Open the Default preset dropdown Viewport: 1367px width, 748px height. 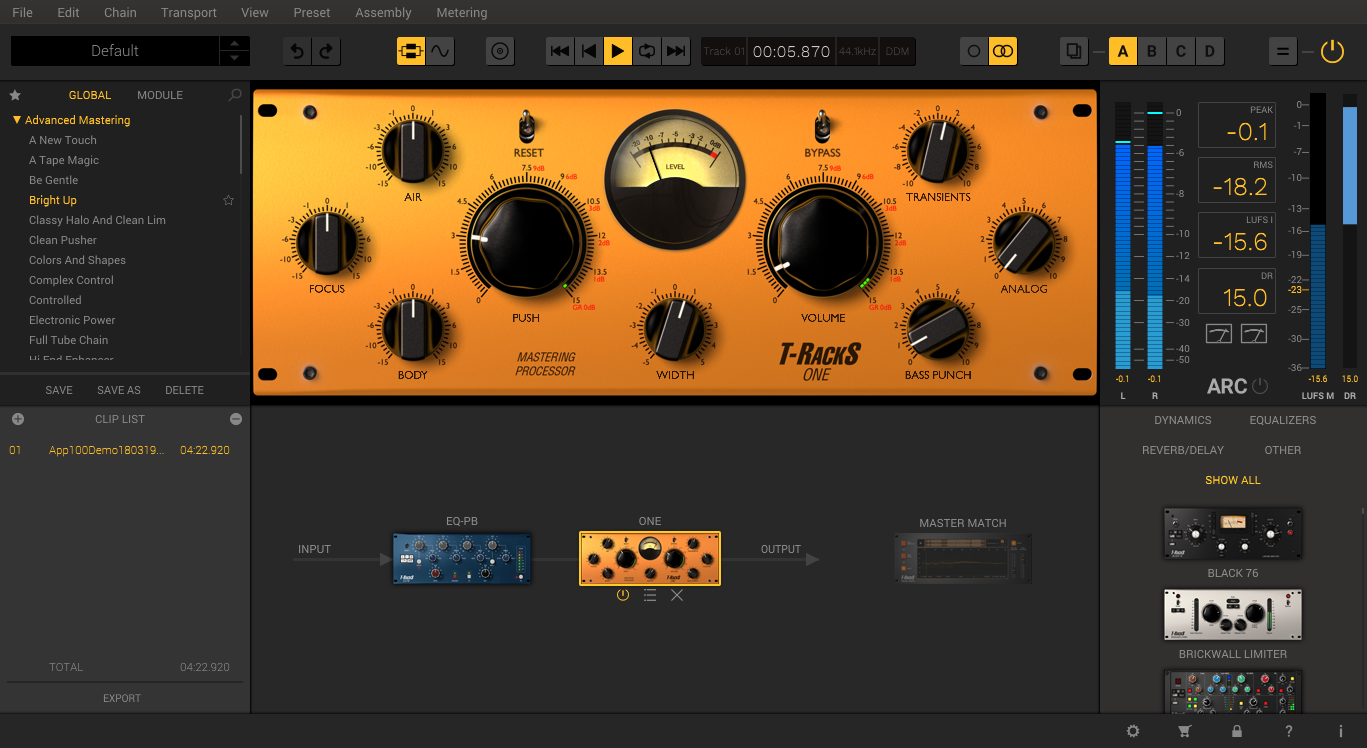click(x=115, y=51)
